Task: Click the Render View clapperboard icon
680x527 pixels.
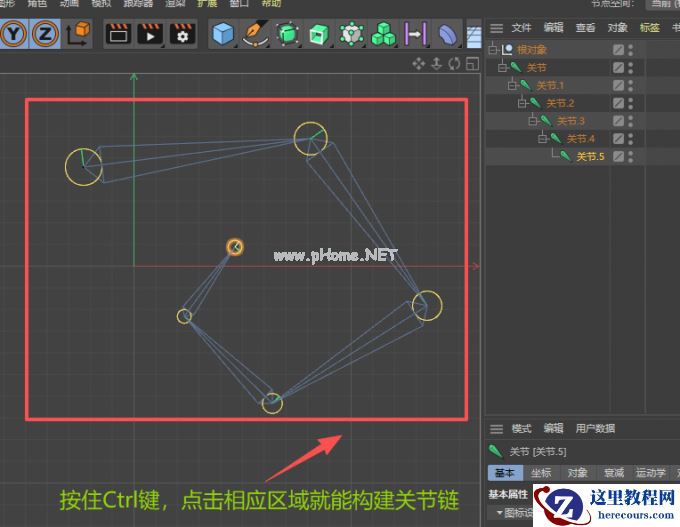Action: [x=118, y=34]
